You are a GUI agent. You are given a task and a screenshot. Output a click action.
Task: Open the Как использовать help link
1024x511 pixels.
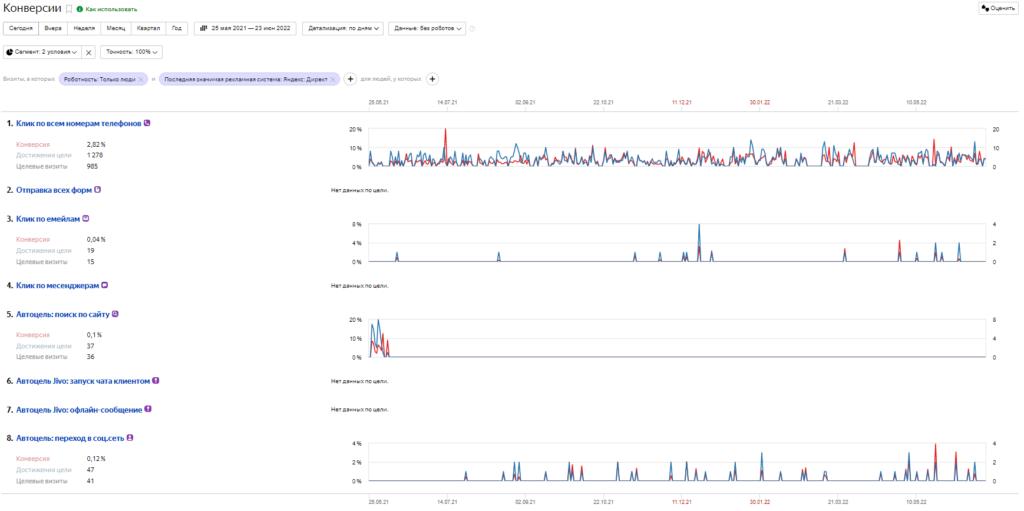(111, 10)
